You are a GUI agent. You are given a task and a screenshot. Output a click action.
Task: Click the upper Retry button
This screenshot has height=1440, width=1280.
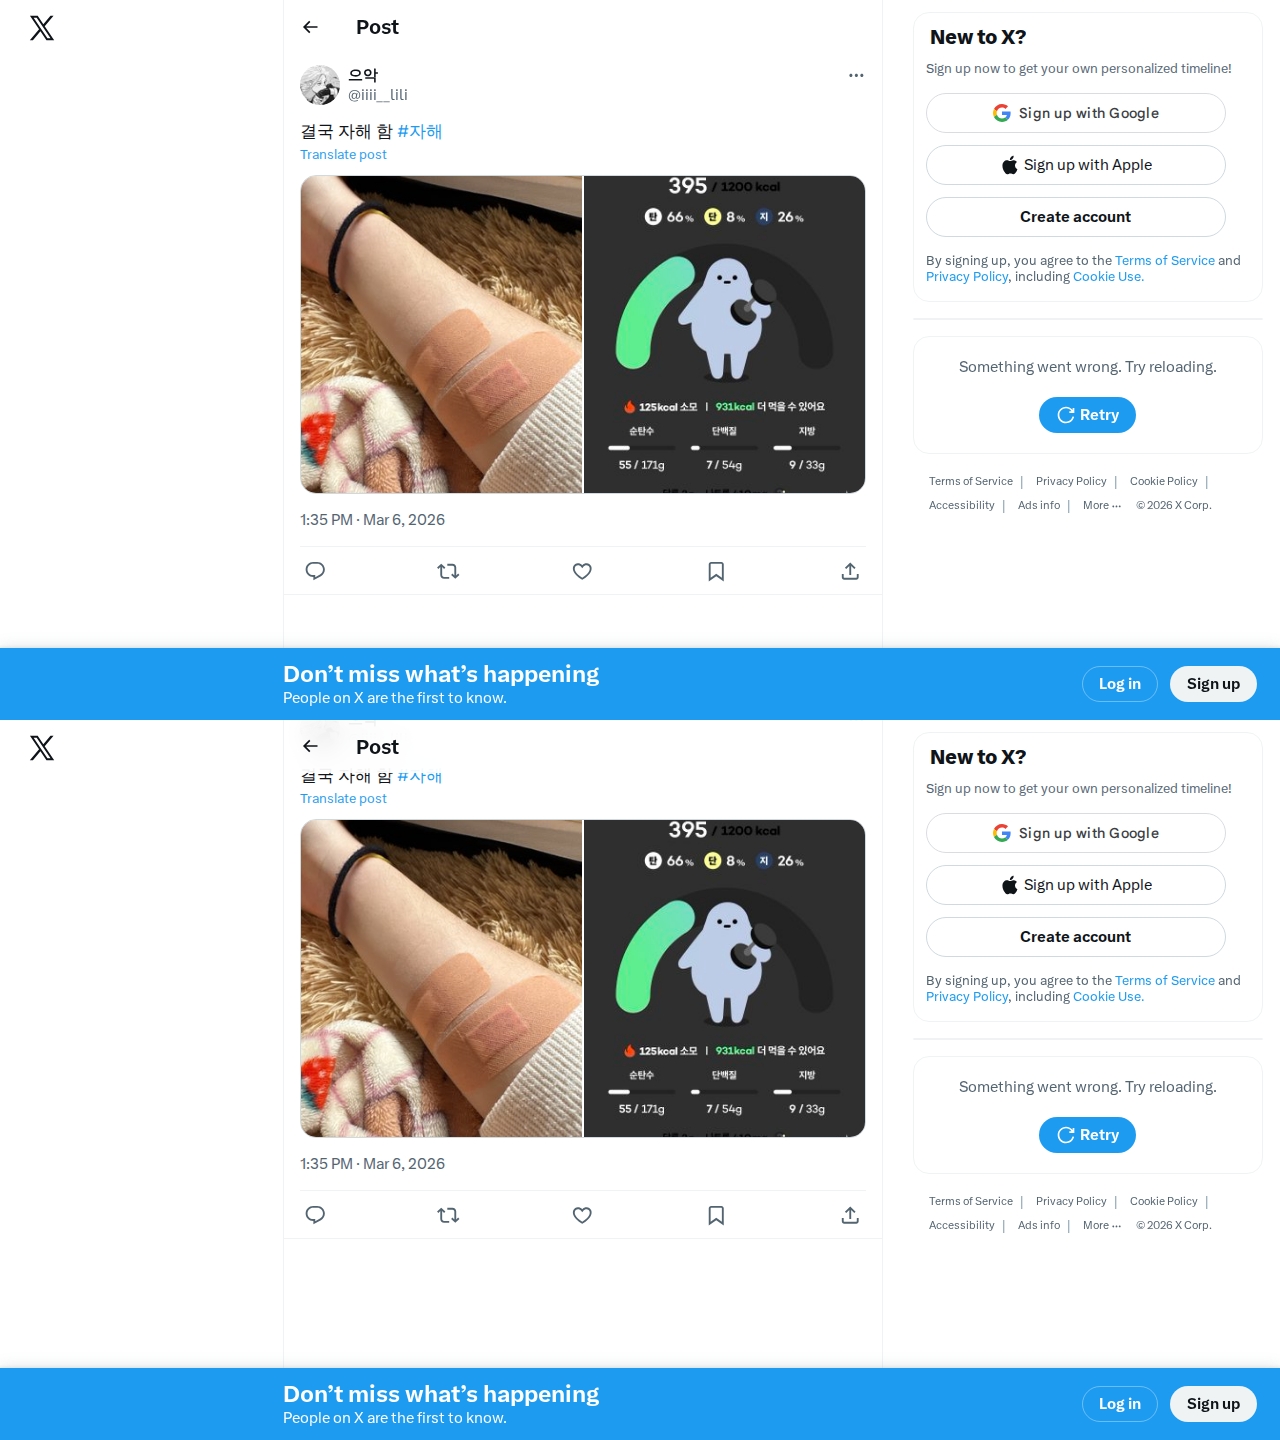(1087, 415)
